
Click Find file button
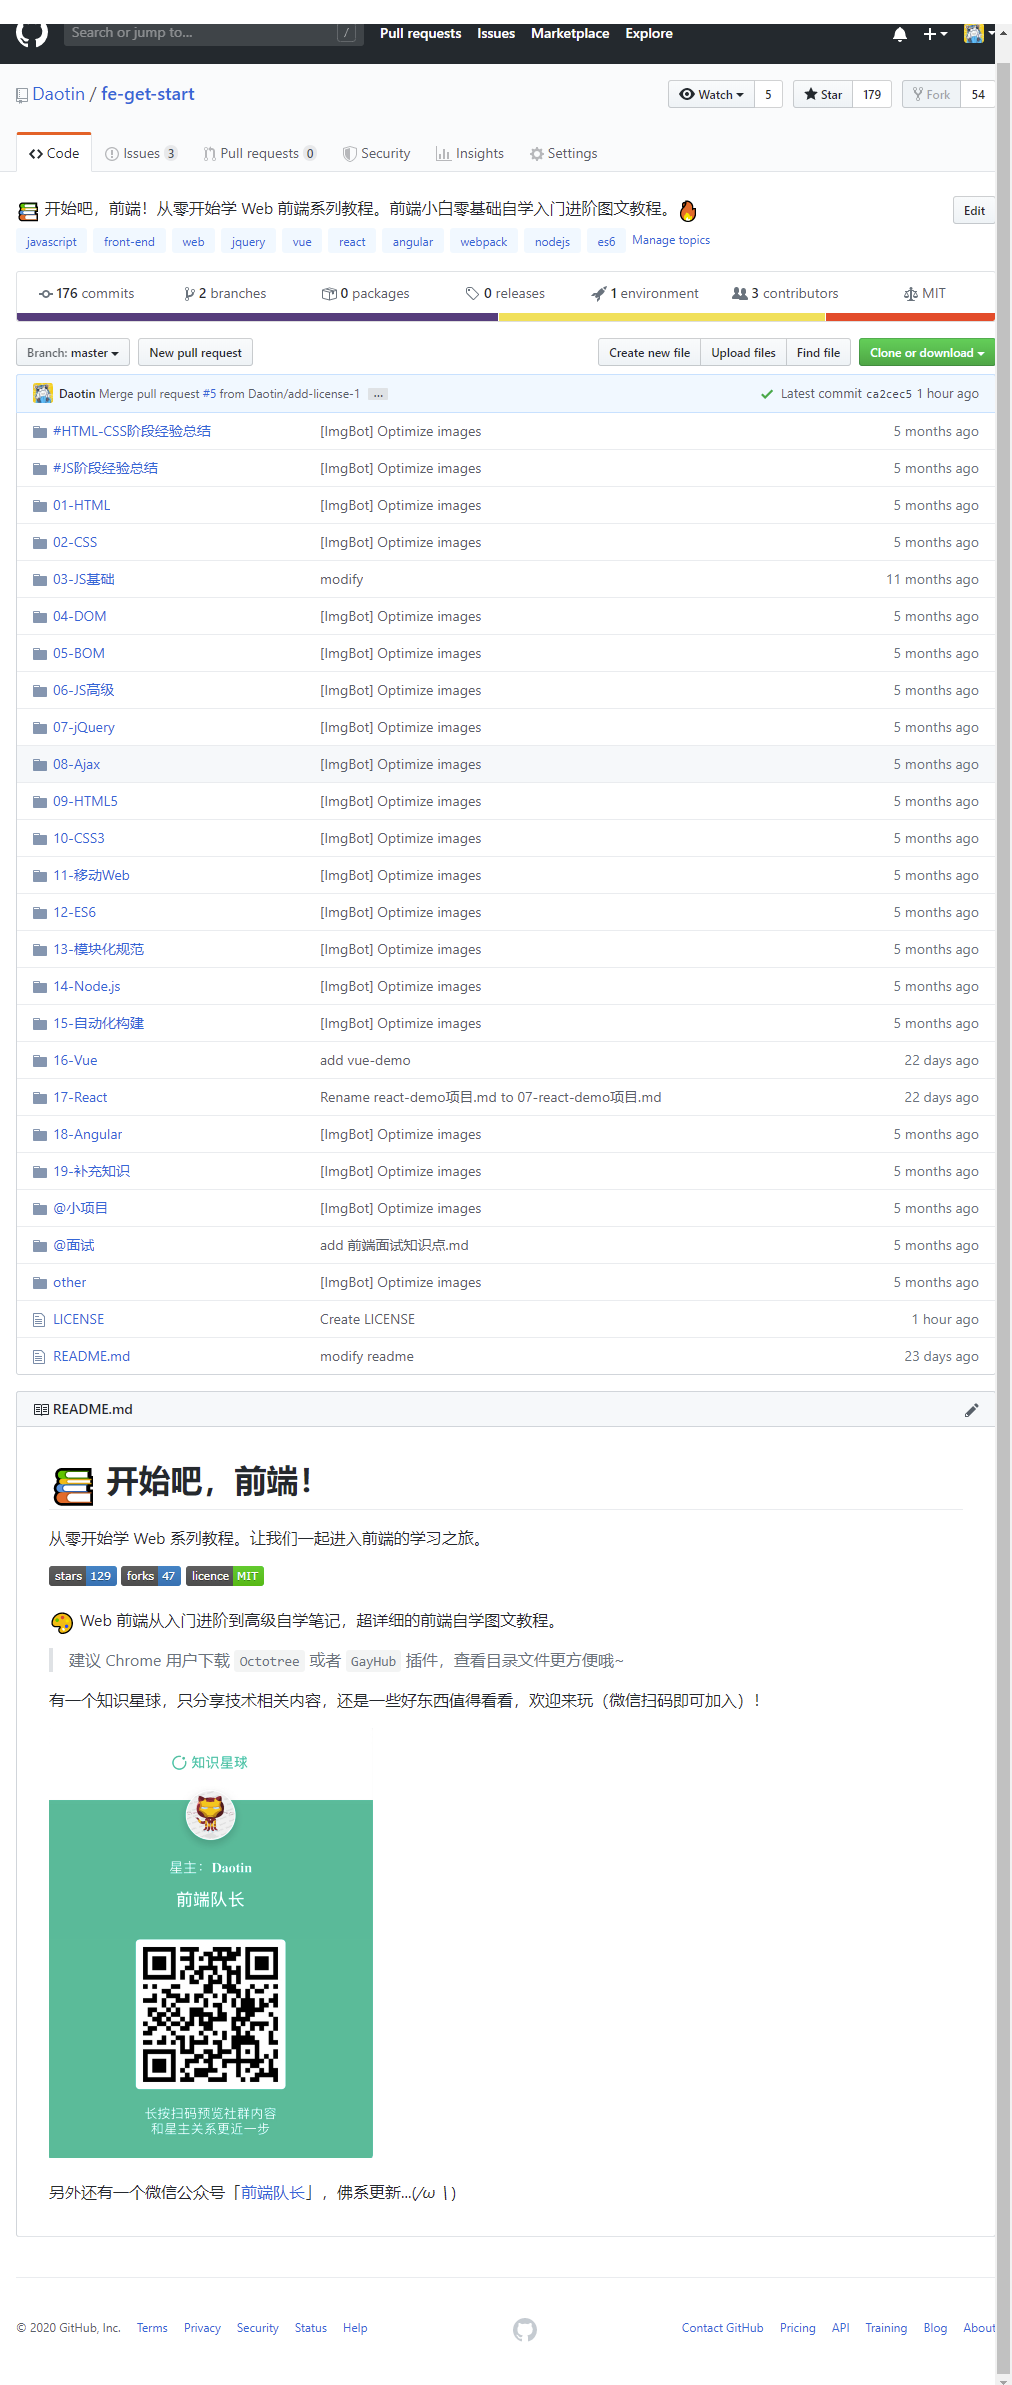tap(818, 353)
